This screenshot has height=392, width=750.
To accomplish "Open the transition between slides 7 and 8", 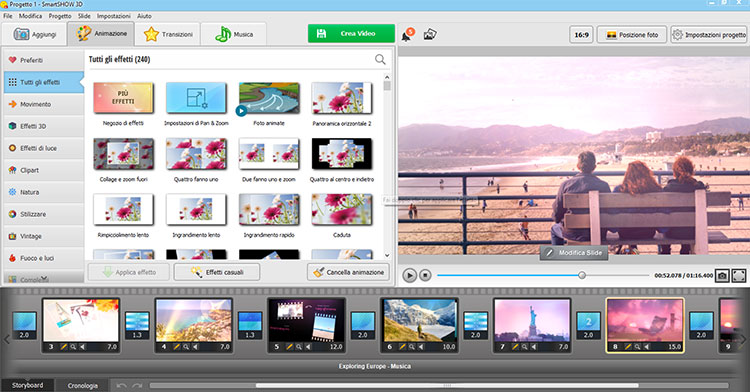I will (x=589, y=325).
